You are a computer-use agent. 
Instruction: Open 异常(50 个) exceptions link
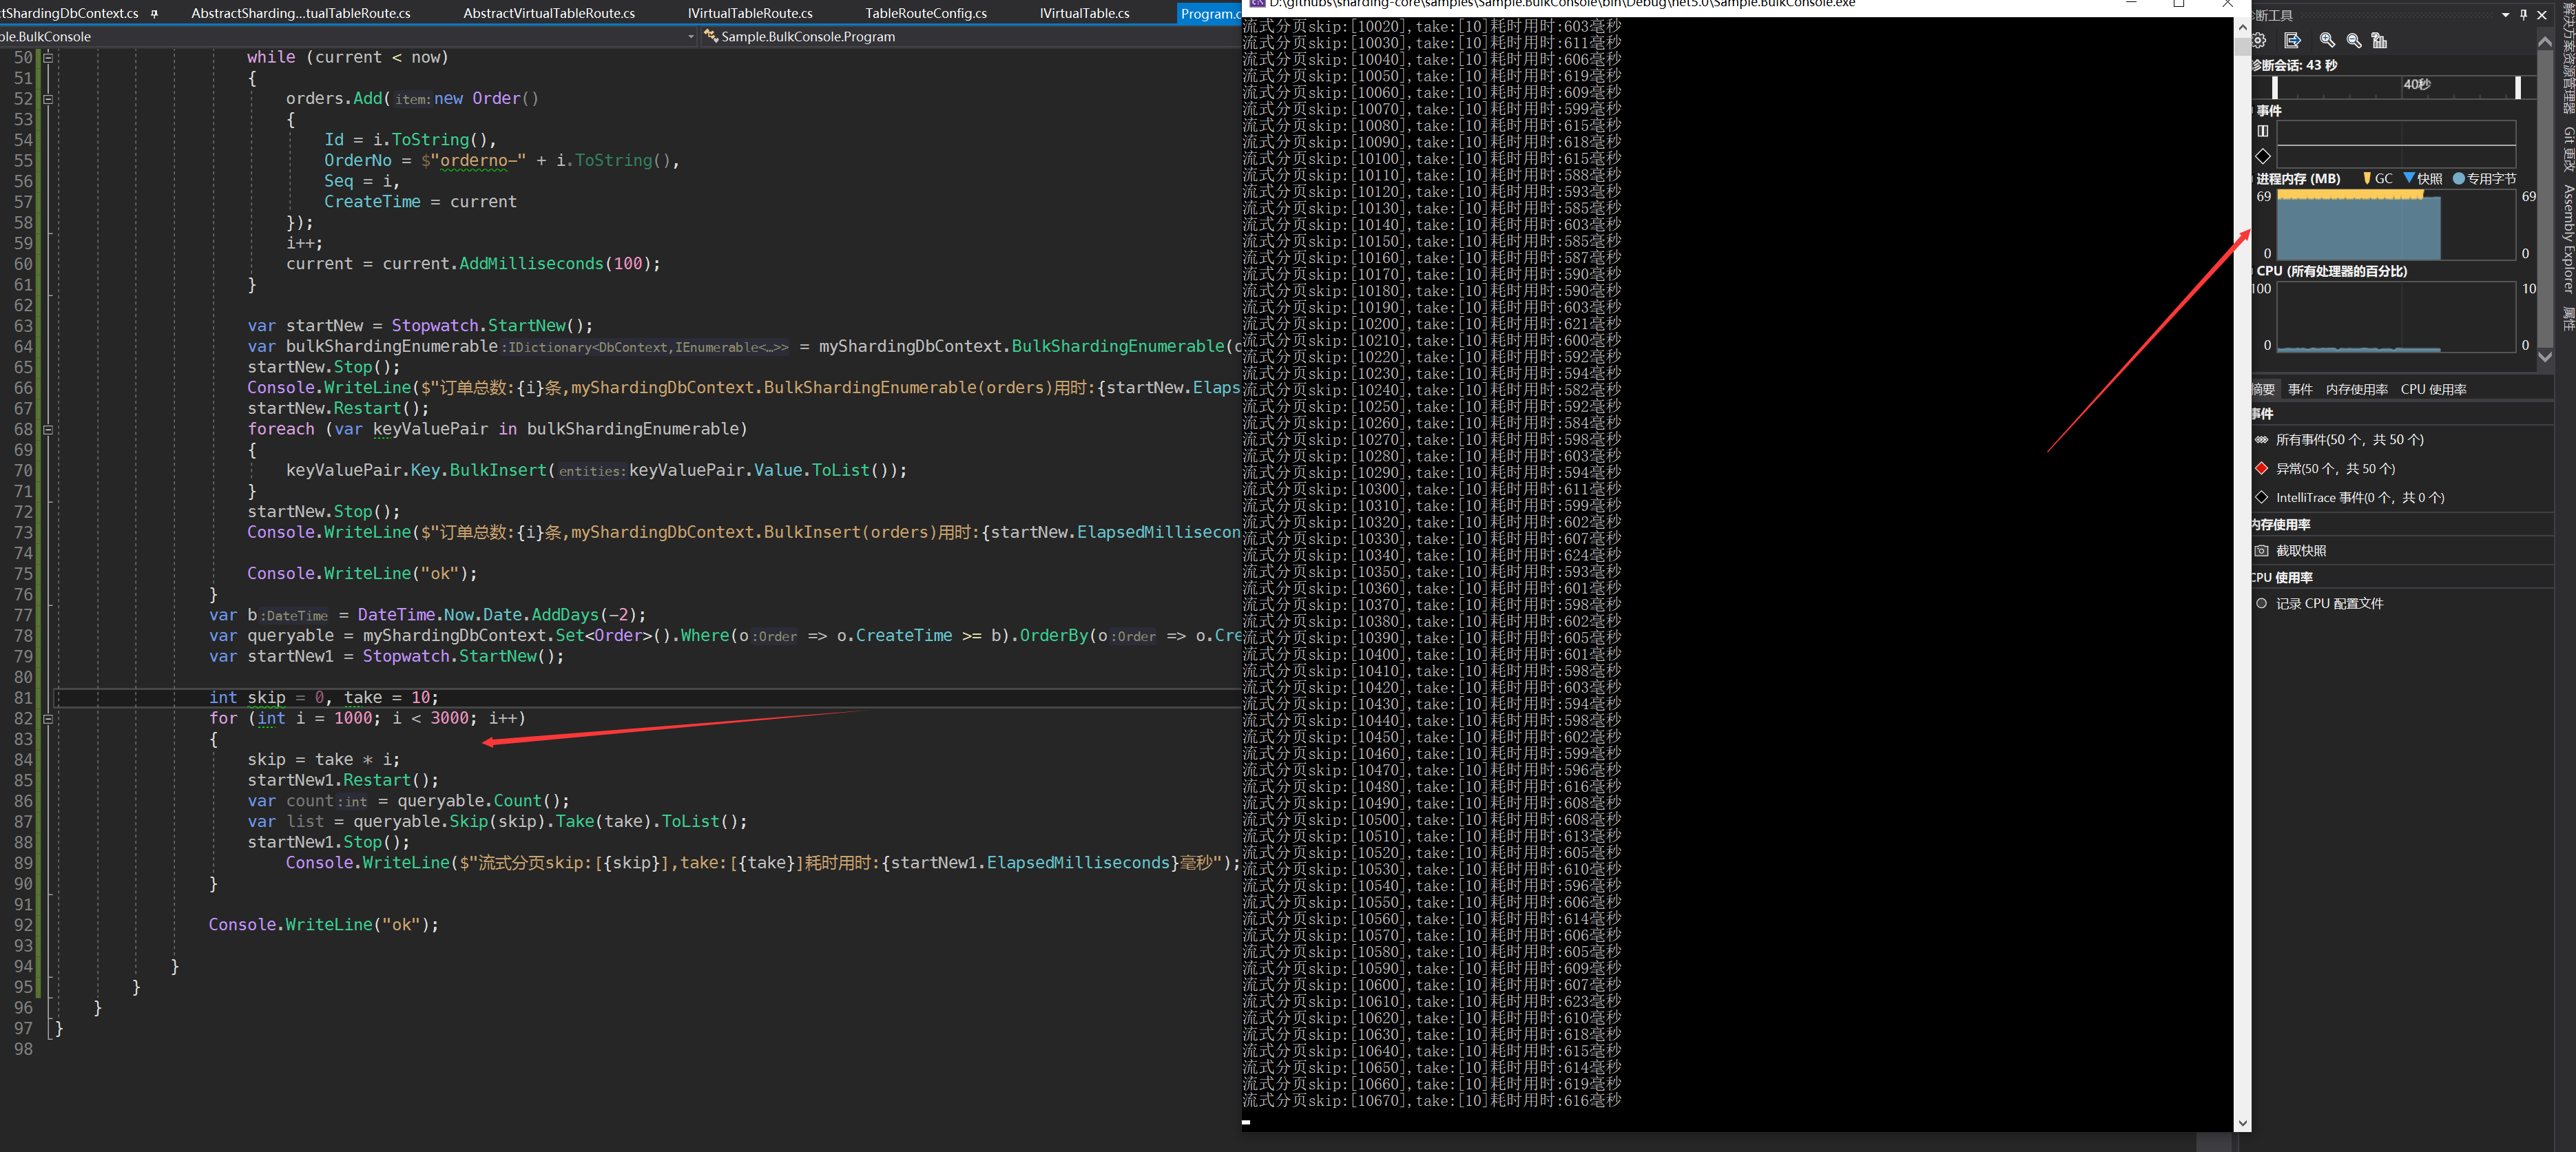2335,469
